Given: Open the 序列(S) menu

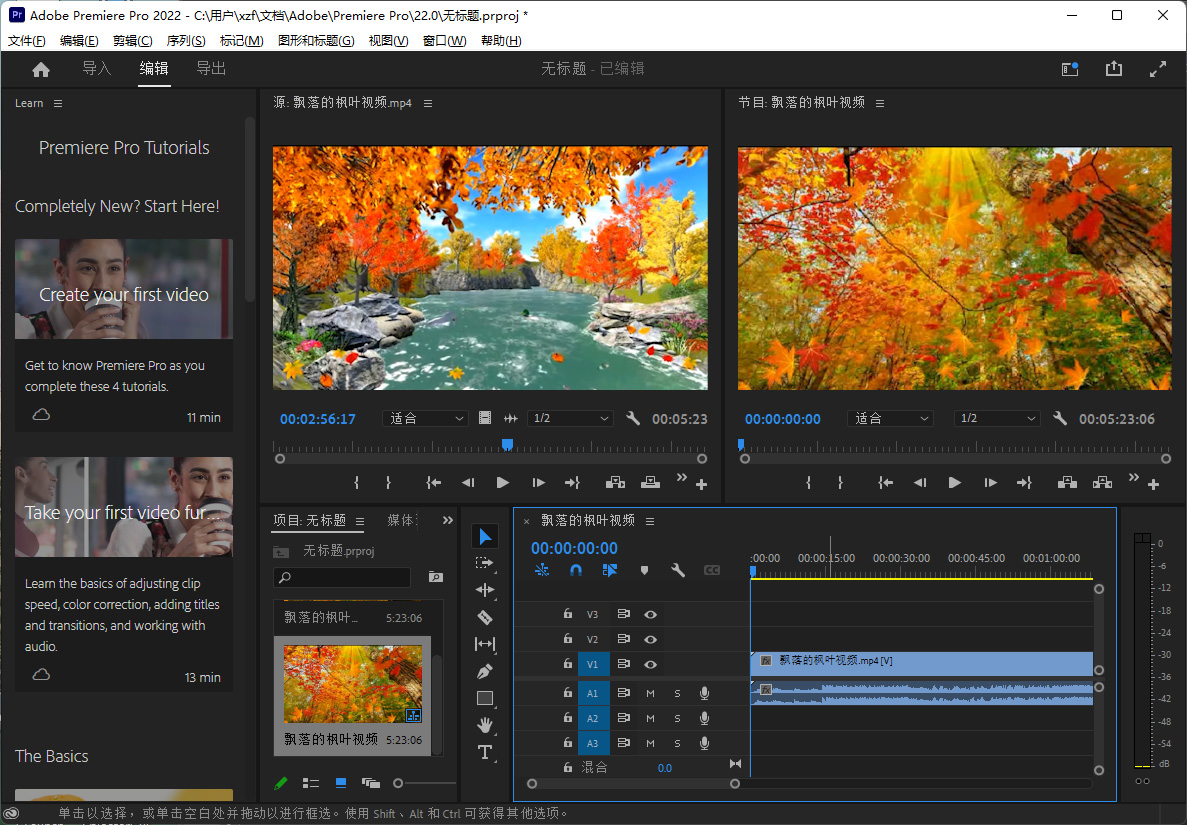Looking at the screenshot, I should tap(185, 41).
